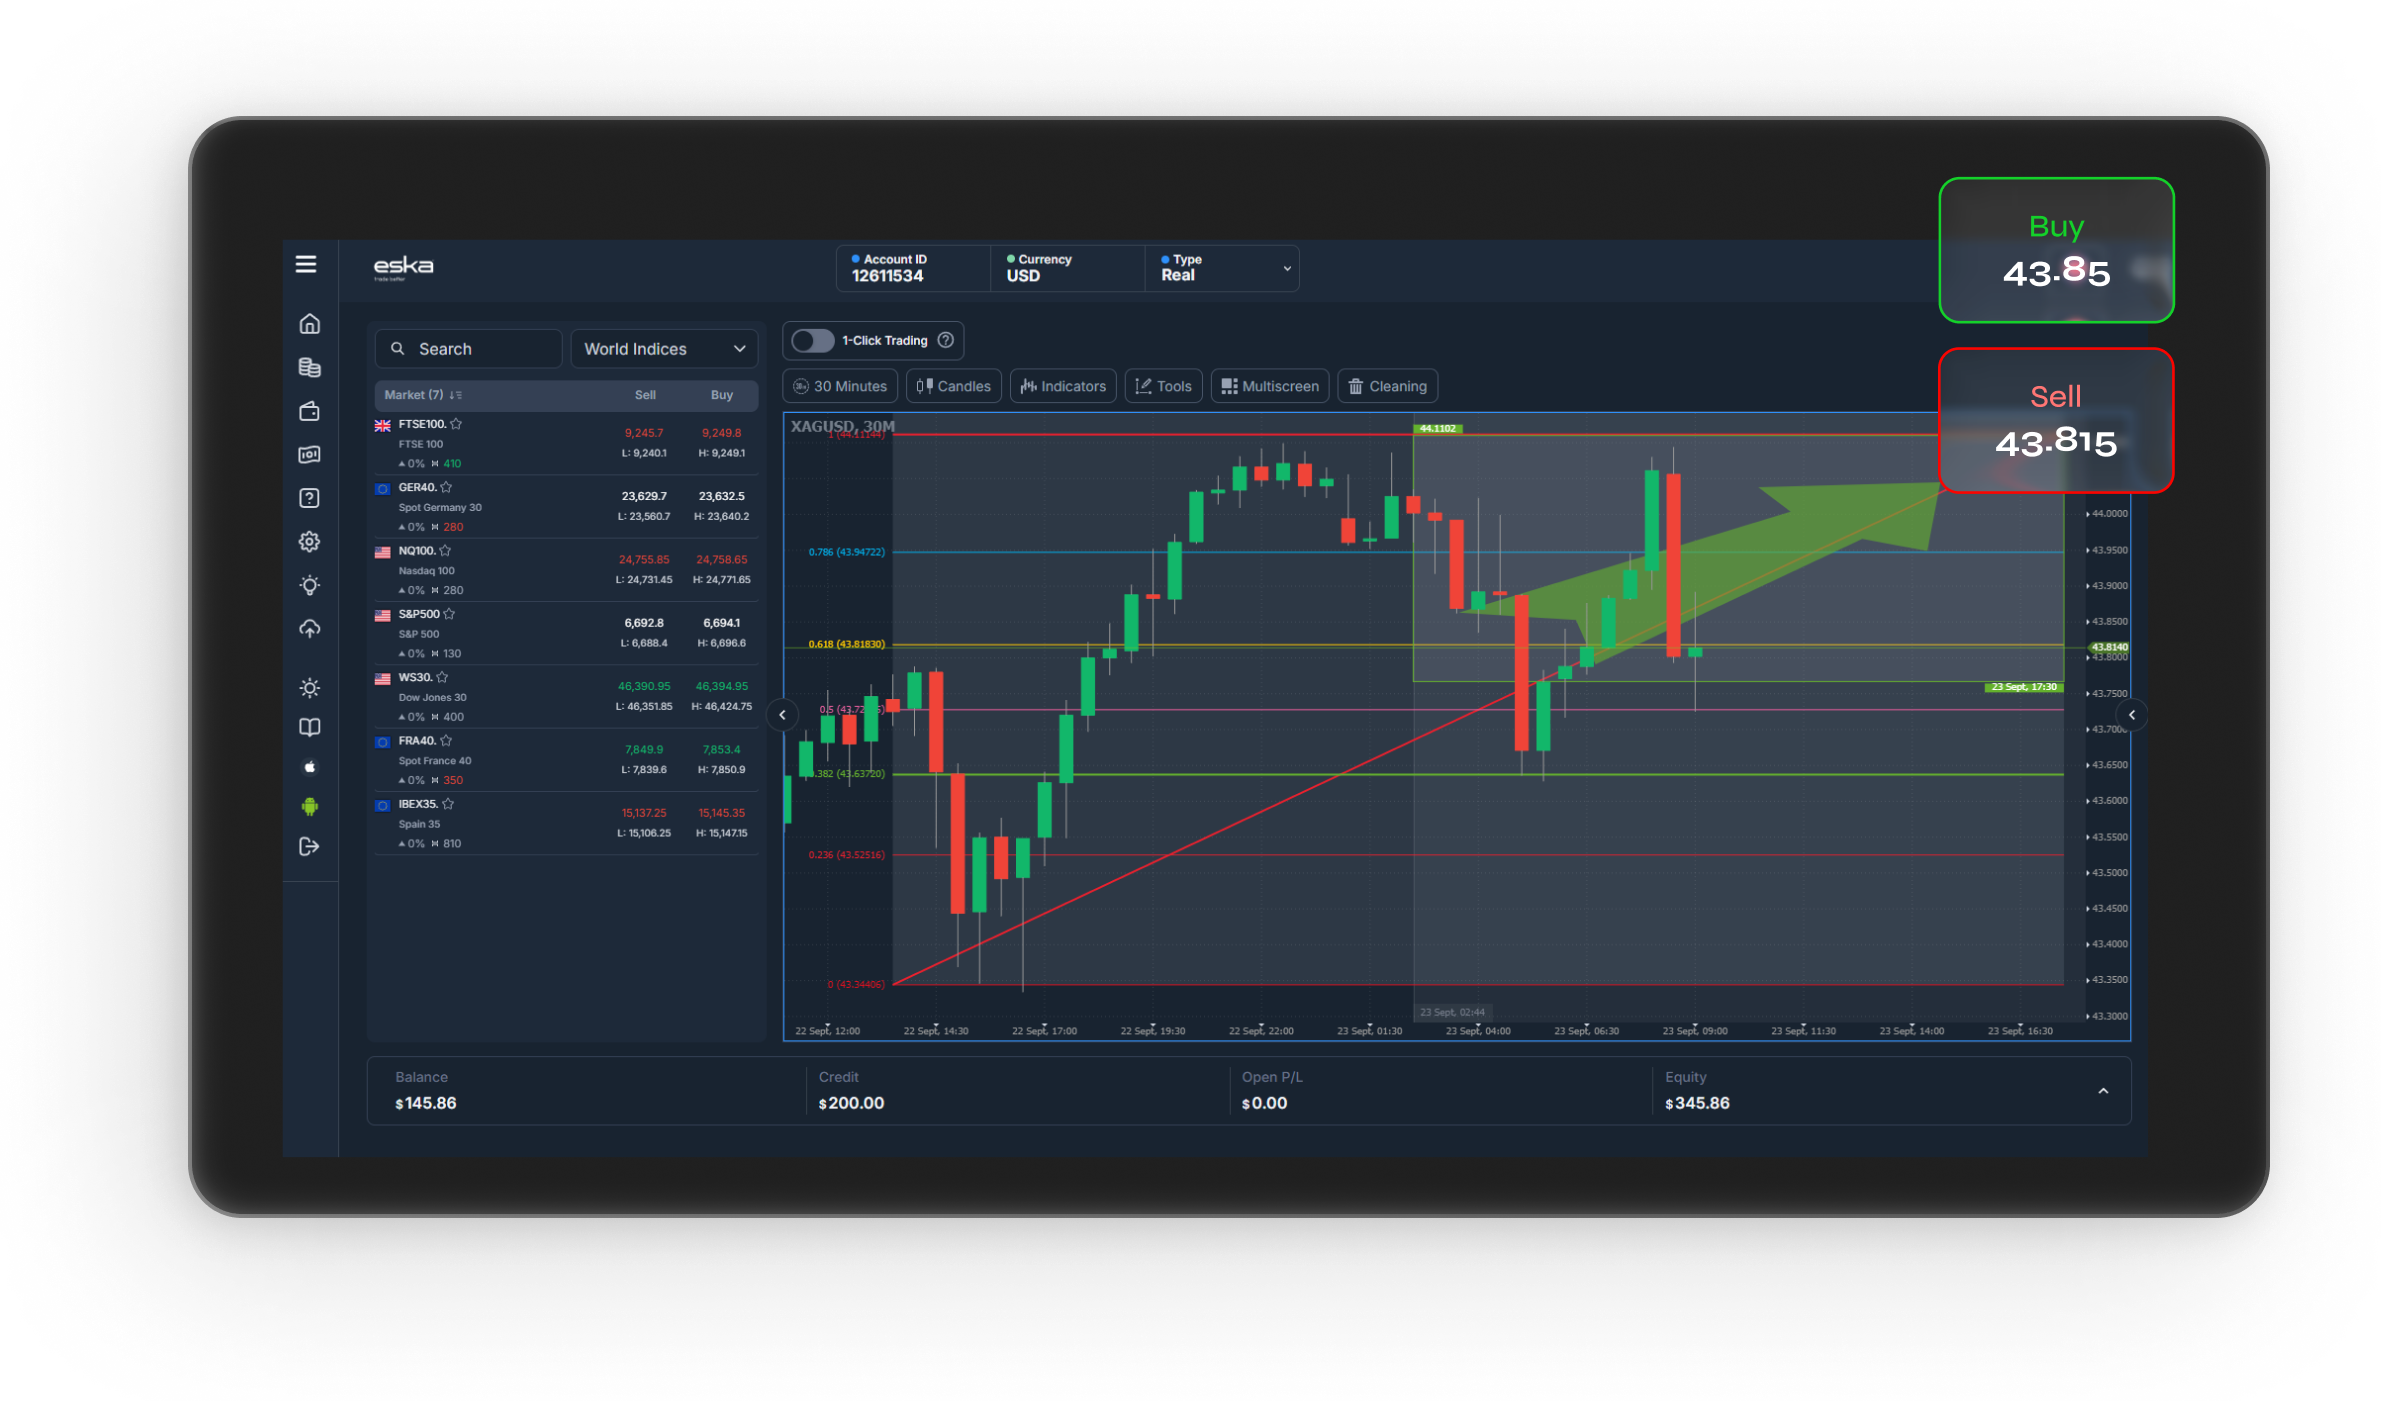This screenshot has width=2381, height=1401.
Task: Click the cloud upload sidebar icon
Action: [x=310, y=629]
